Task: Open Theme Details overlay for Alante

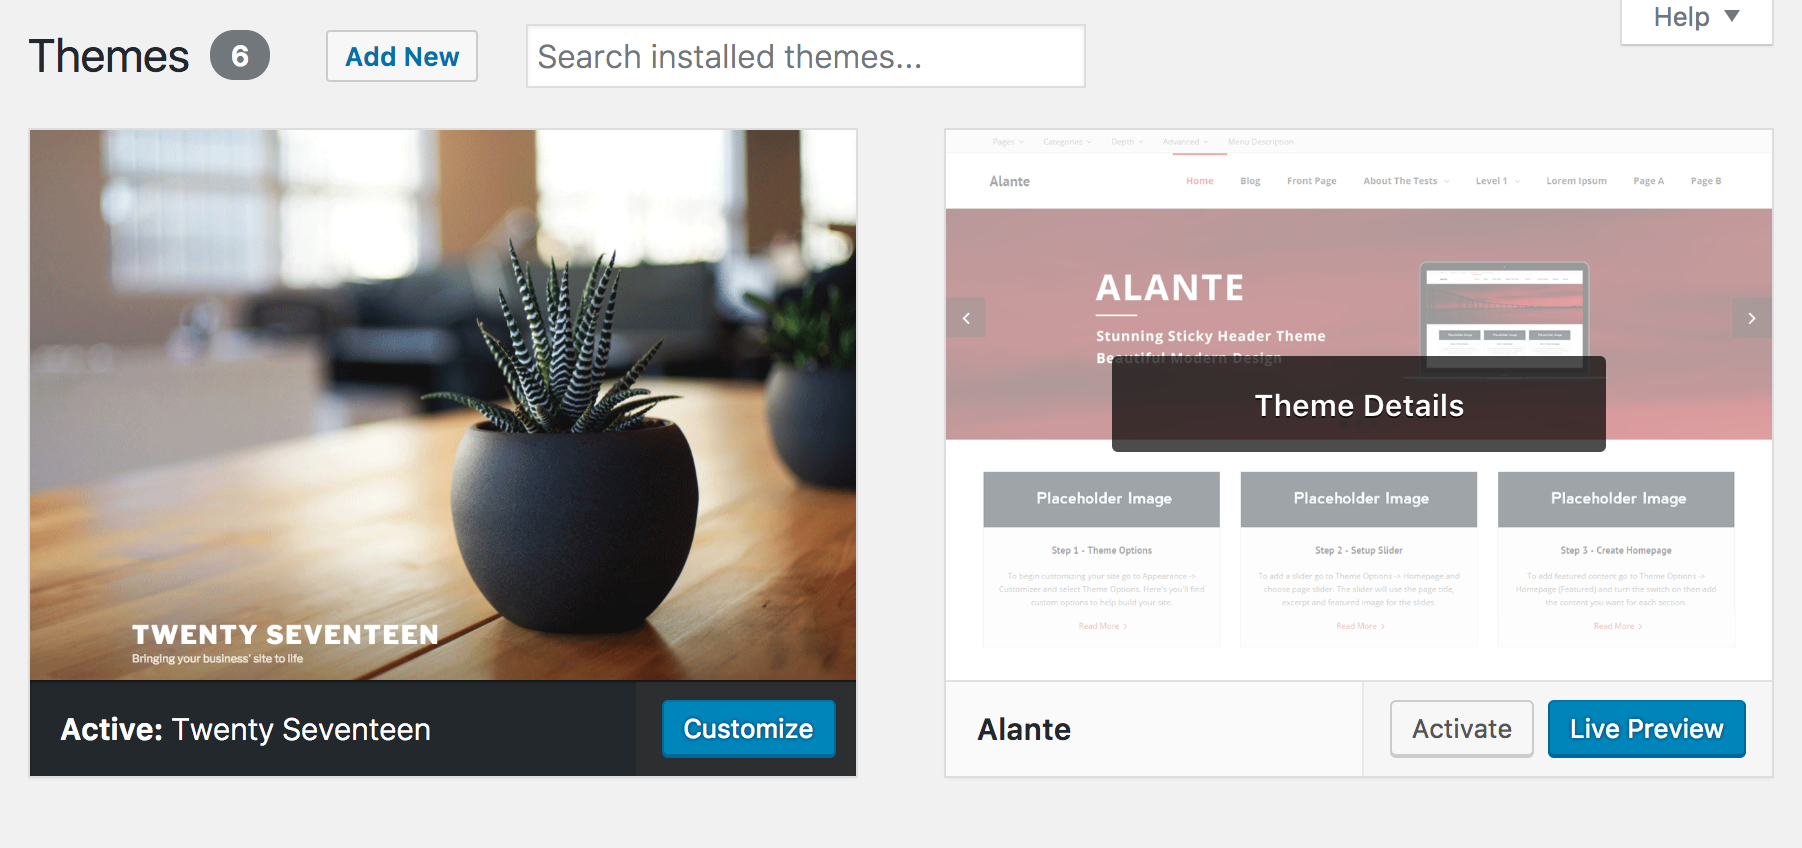Action: tap(1358, 405)
